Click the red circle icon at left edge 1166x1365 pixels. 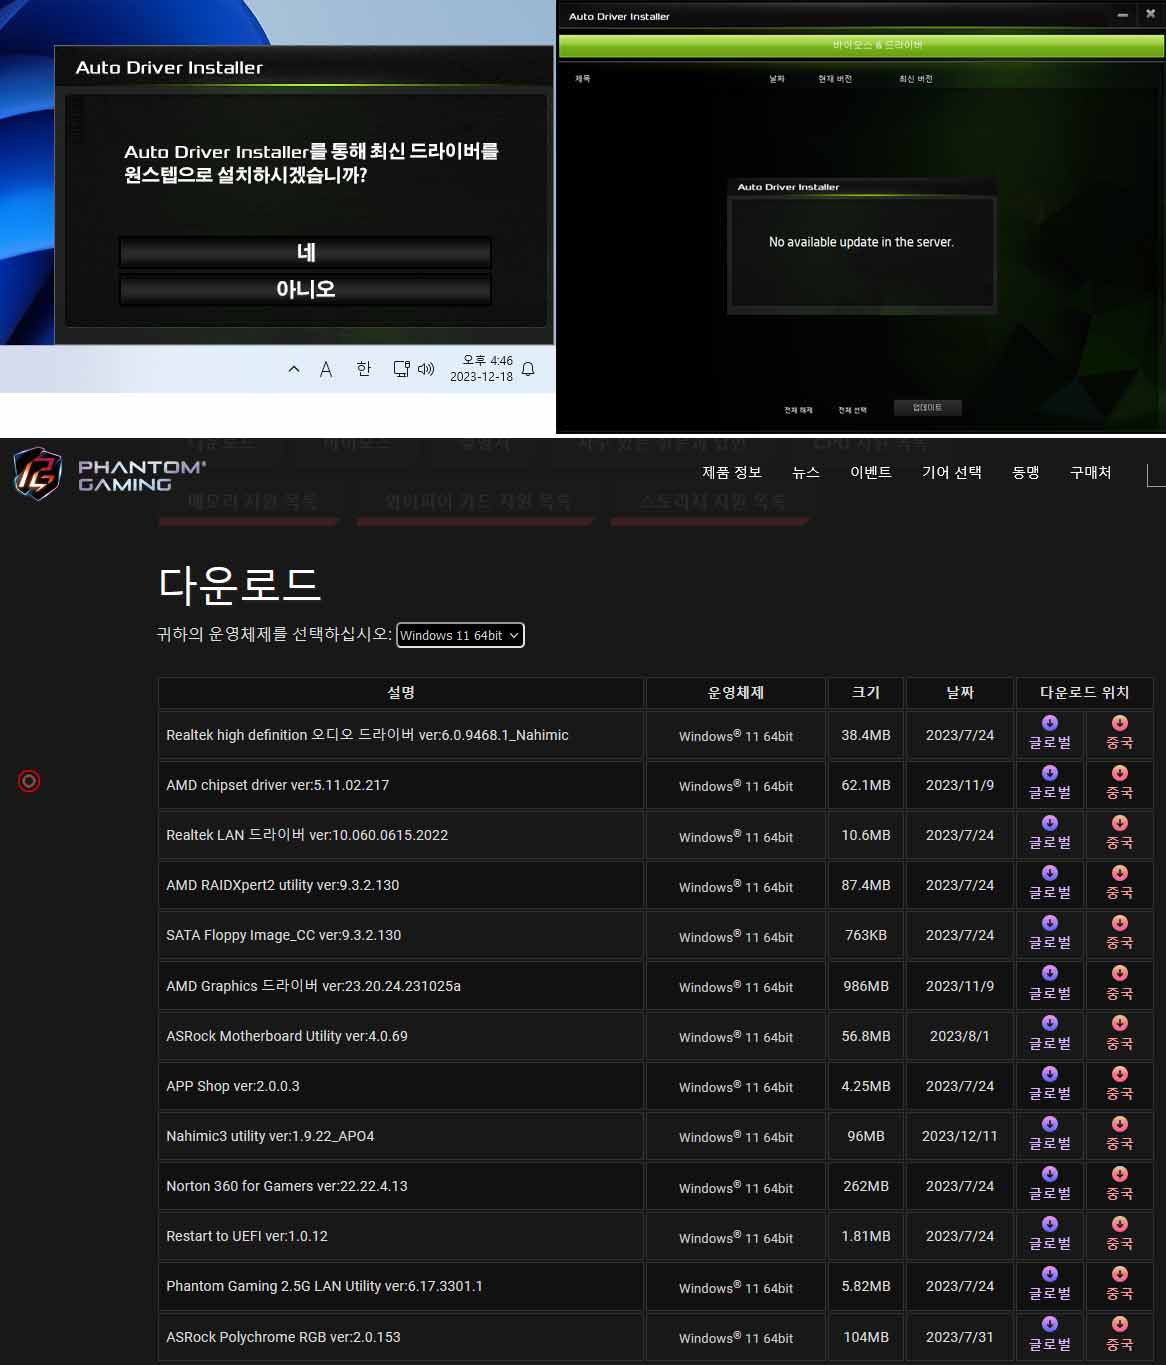29,781
